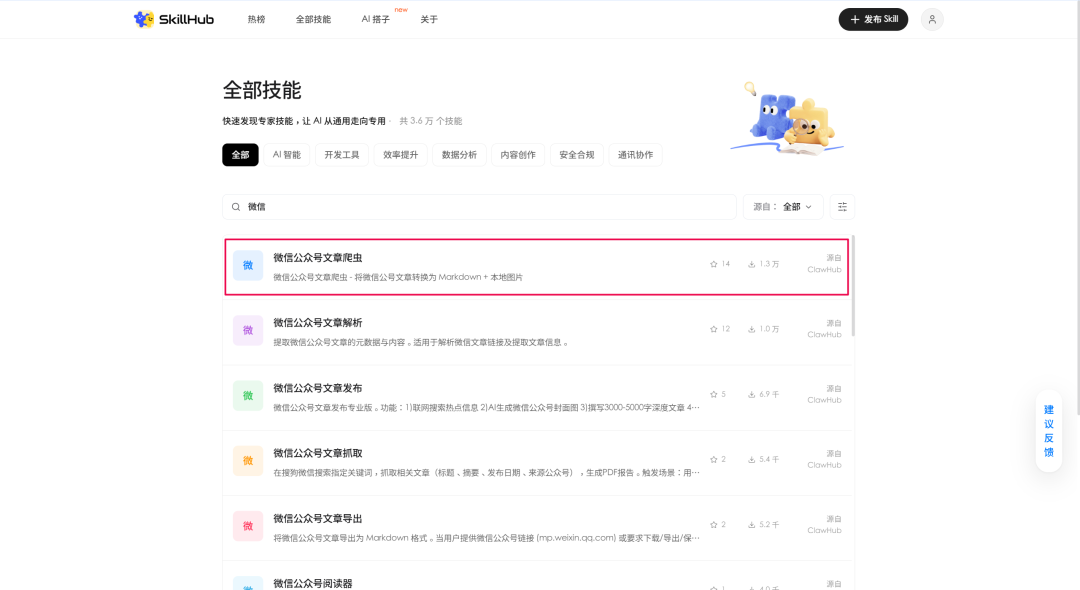Screen dimensions: 1080x590
Task: Open the 热榜 nav item
Action: coord(256,19)
